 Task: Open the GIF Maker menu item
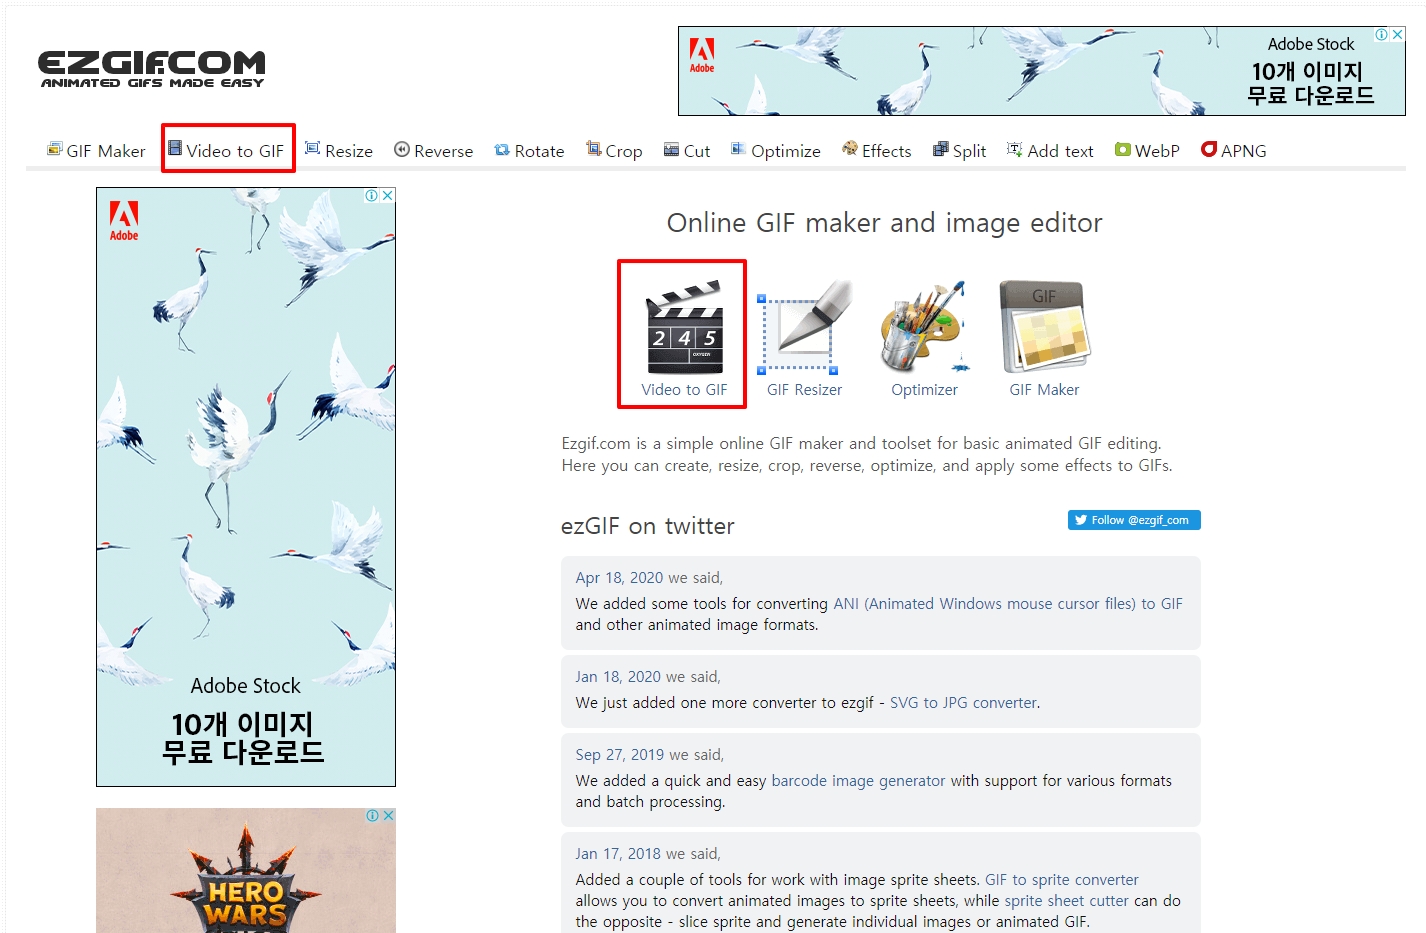[96, 150]
